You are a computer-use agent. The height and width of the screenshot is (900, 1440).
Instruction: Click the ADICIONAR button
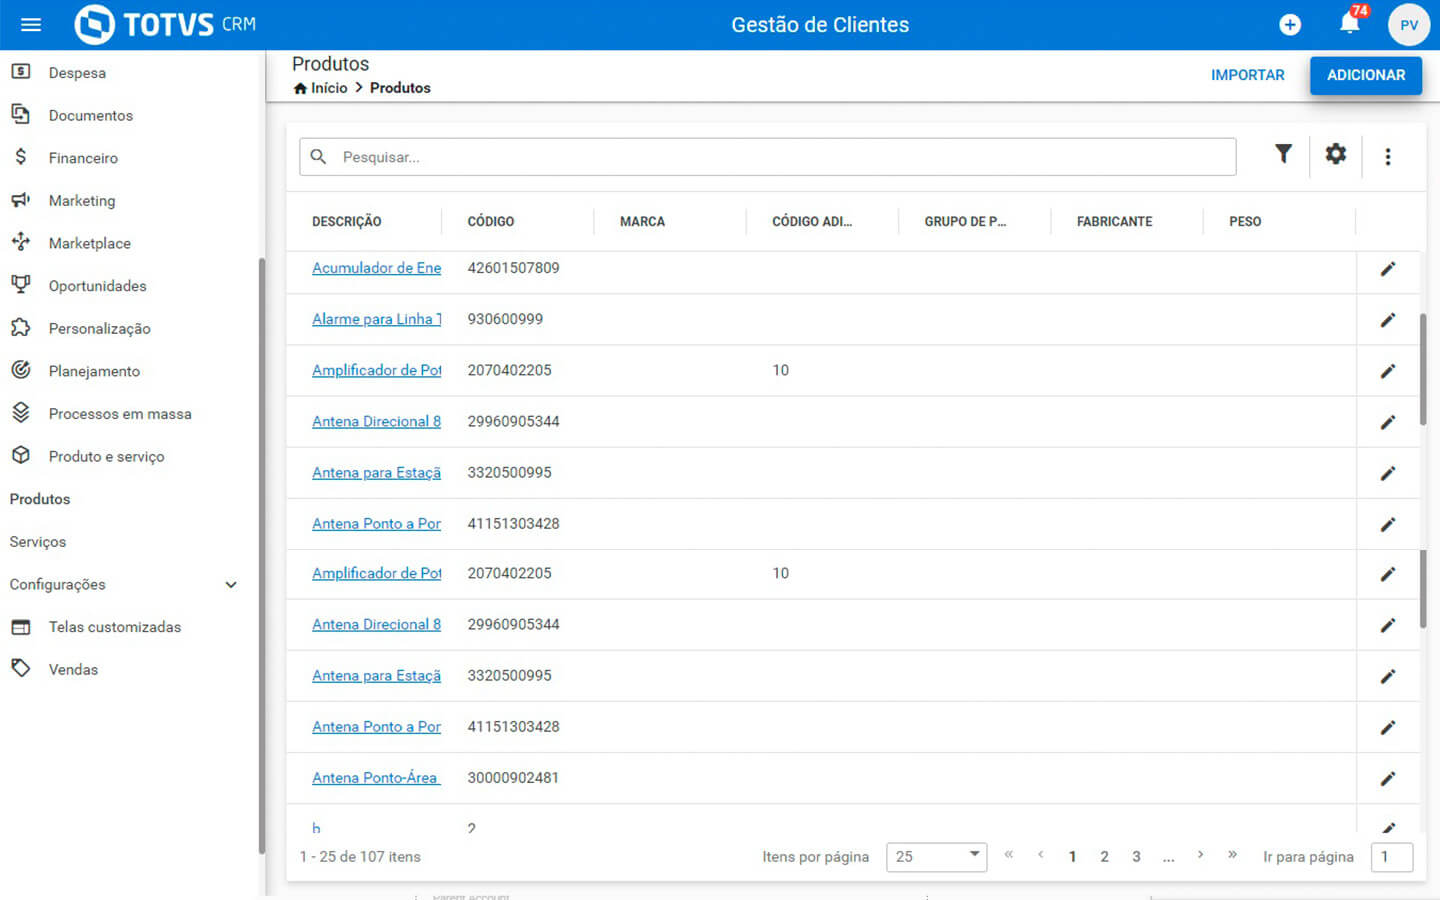(x=1365, y=75)
